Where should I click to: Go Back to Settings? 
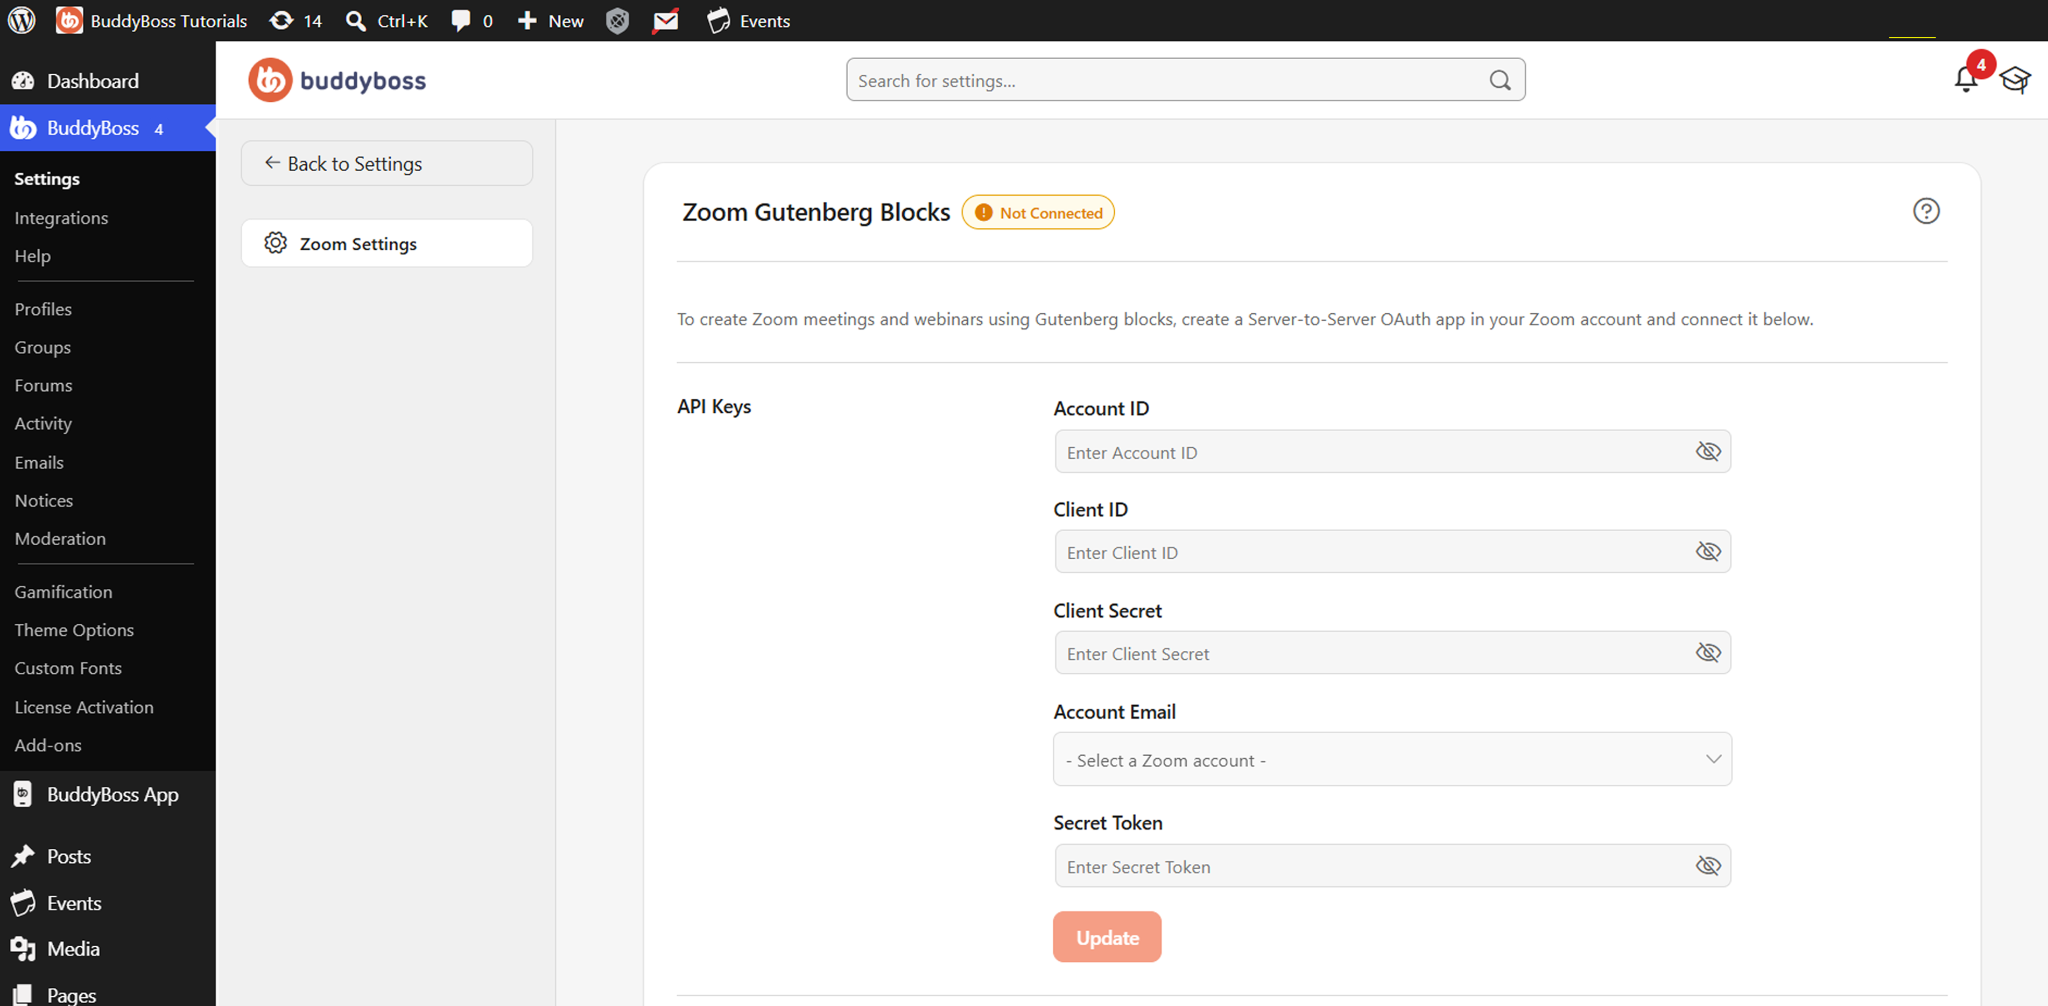pos(387,163)
